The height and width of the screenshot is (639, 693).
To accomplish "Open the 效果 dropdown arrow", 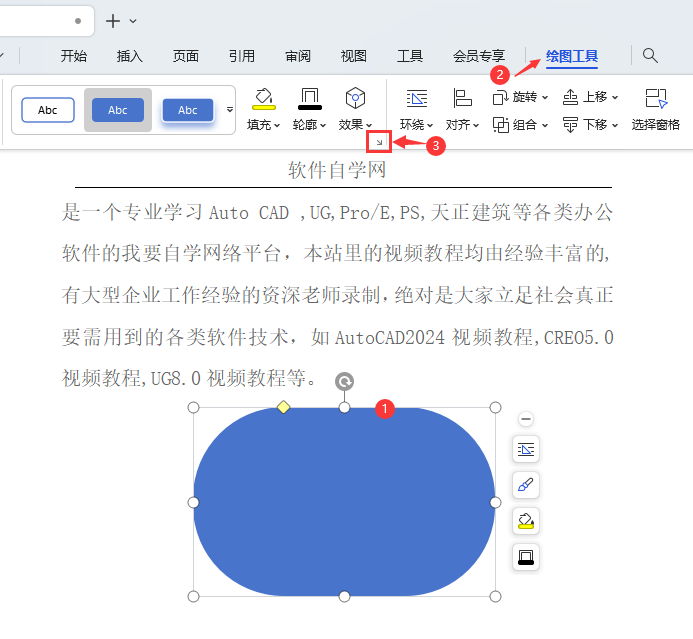I will coord(369,126).
